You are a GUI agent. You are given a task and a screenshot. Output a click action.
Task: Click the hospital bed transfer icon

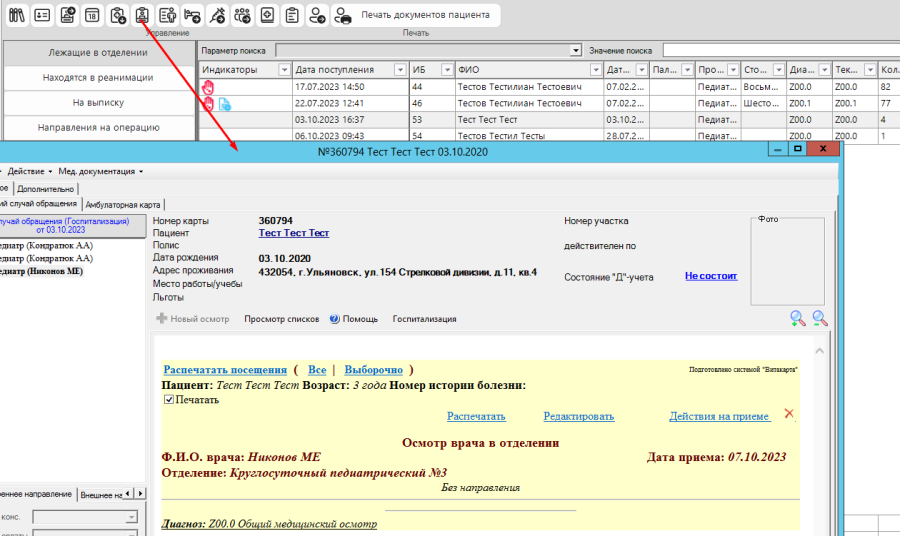point(192,15)
